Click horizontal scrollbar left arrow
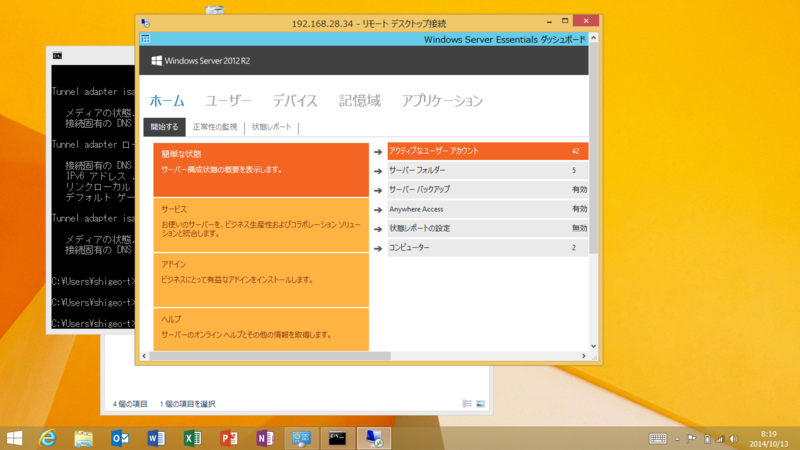The image size is (800, 450). point(144,356)
